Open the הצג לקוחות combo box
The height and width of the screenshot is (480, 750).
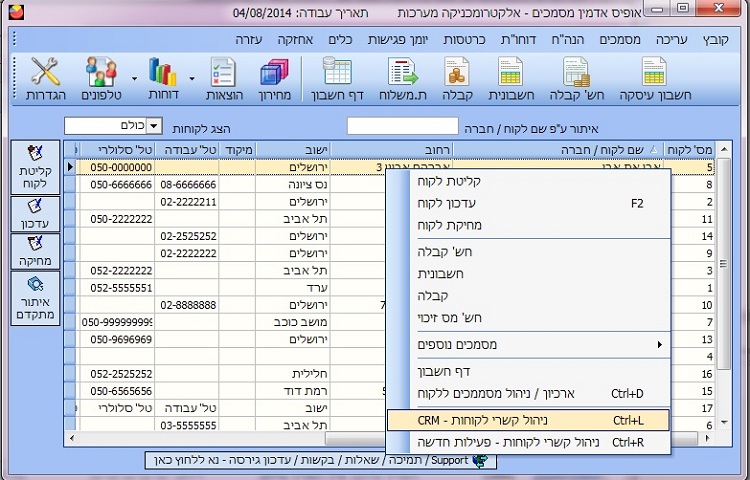113,126
